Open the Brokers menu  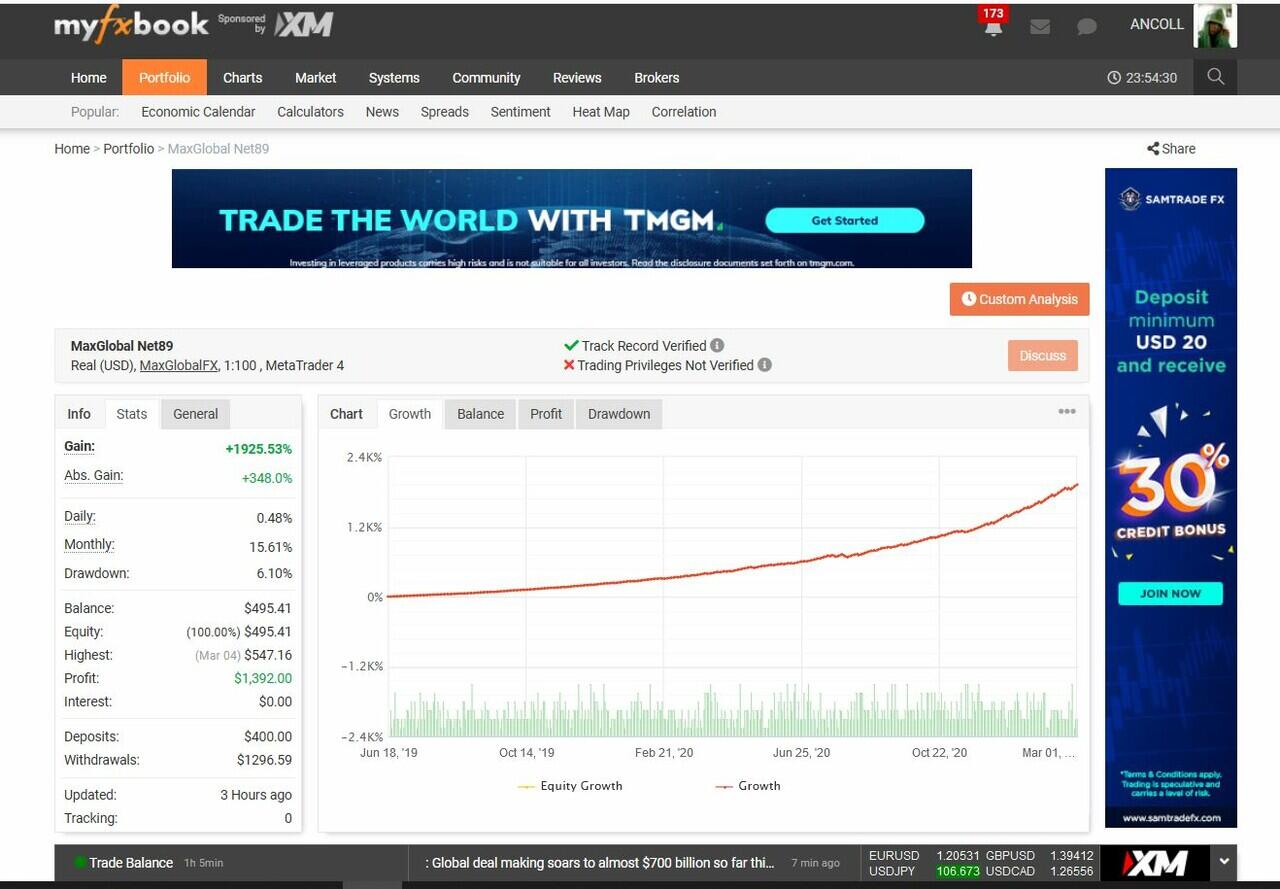pos(656,78)
